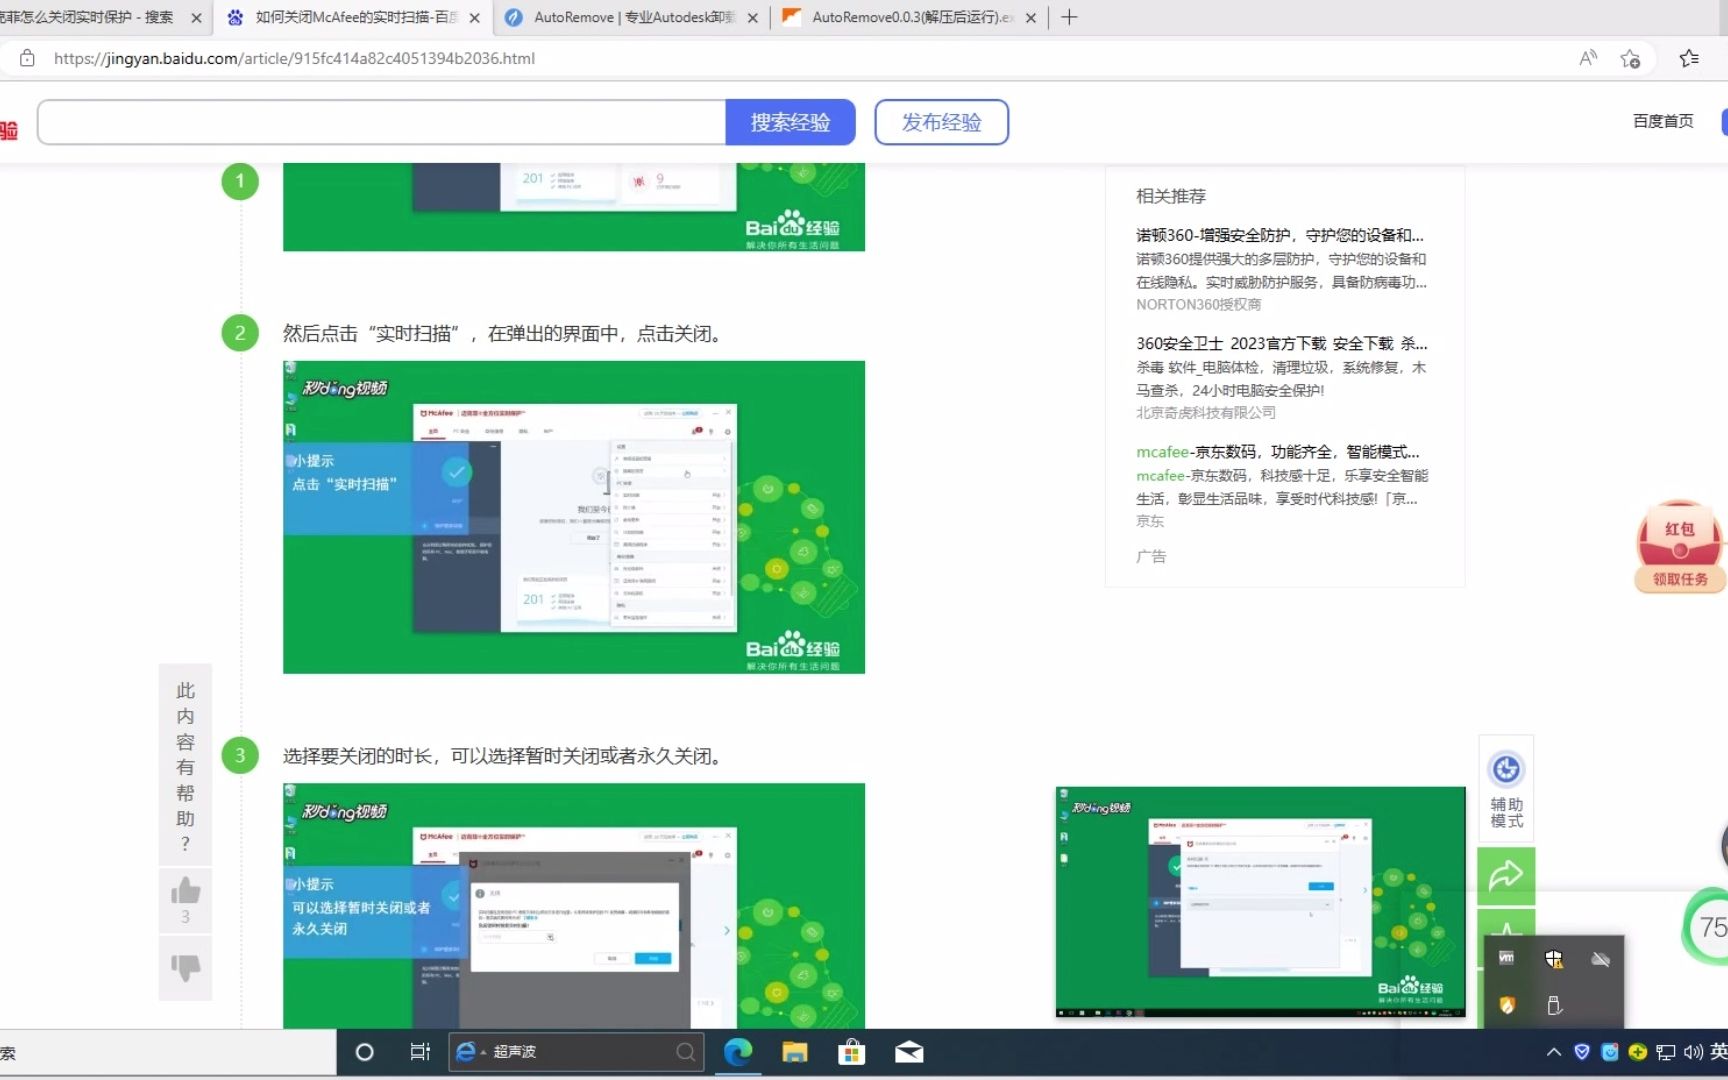Switch input method via 英 indicator
The height and width of the screenshot is (1080, 1728).
[x=1718, y=1051]
